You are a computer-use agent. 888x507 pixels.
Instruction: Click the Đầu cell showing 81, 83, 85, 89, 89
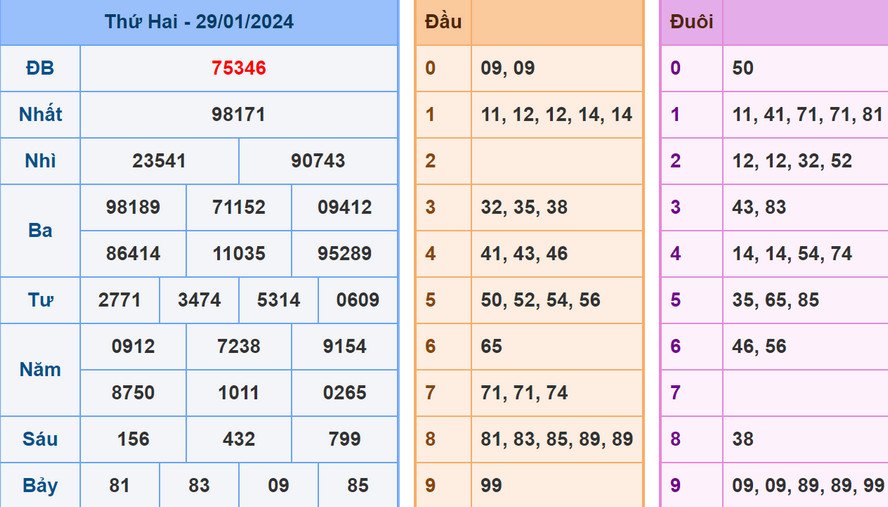(556, 439)
